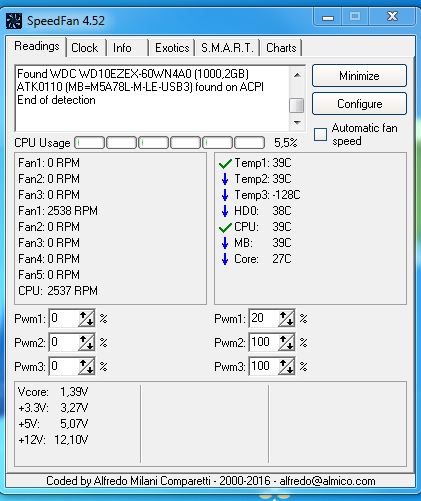This screenshot has height=501, width=421.
Task: View the Charts tab
Action: pos(281,48)
